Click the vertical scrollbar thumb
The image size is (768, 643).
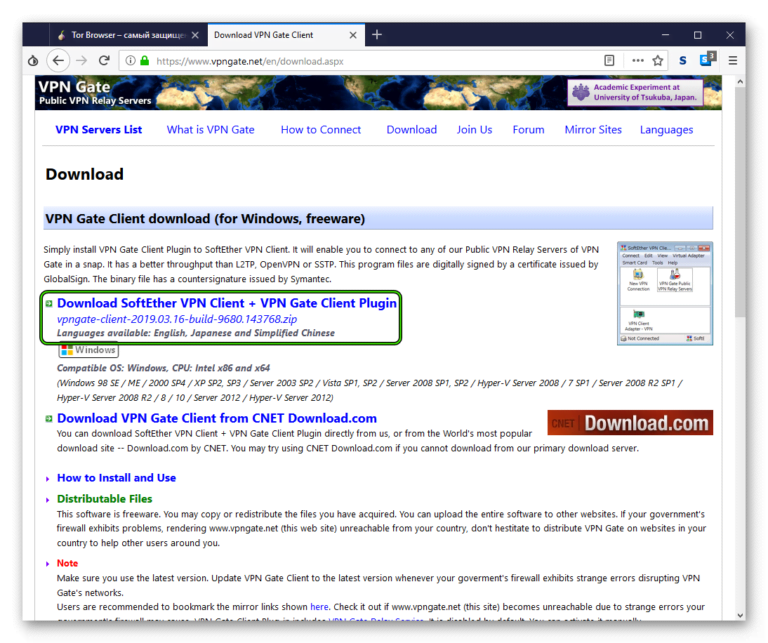[740, 202]
